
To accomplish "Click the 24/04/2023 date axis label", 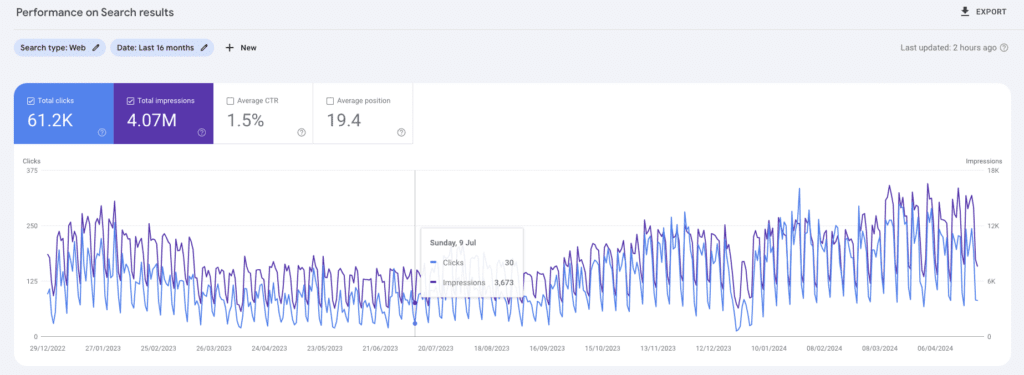I will click(270, 349).
